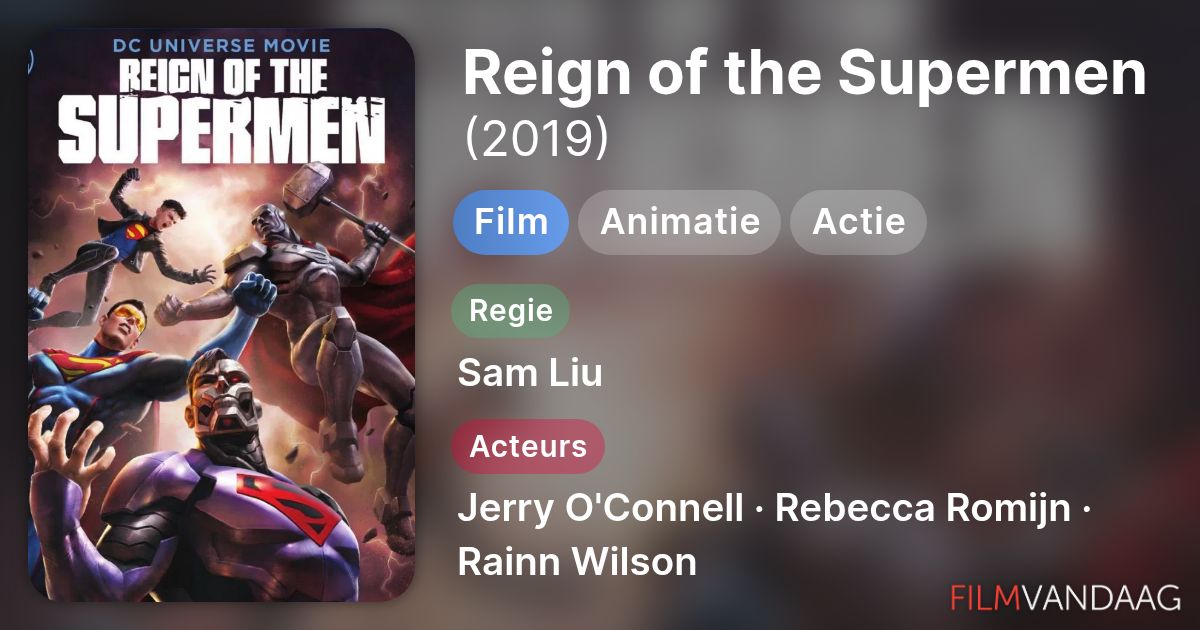Click the Rainn Wilson actor name
The height and width of the screenshot is (630, 1200).
tap(576, 561)
